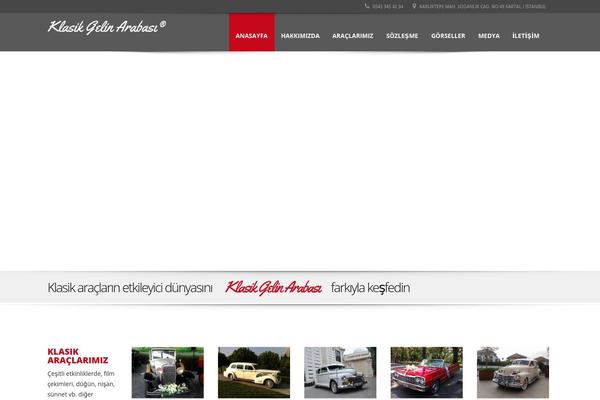Click the red Klasik Gelin Arabası banner logo
The width and height of the screenshot is (600, 400).
tap(273, 288)
